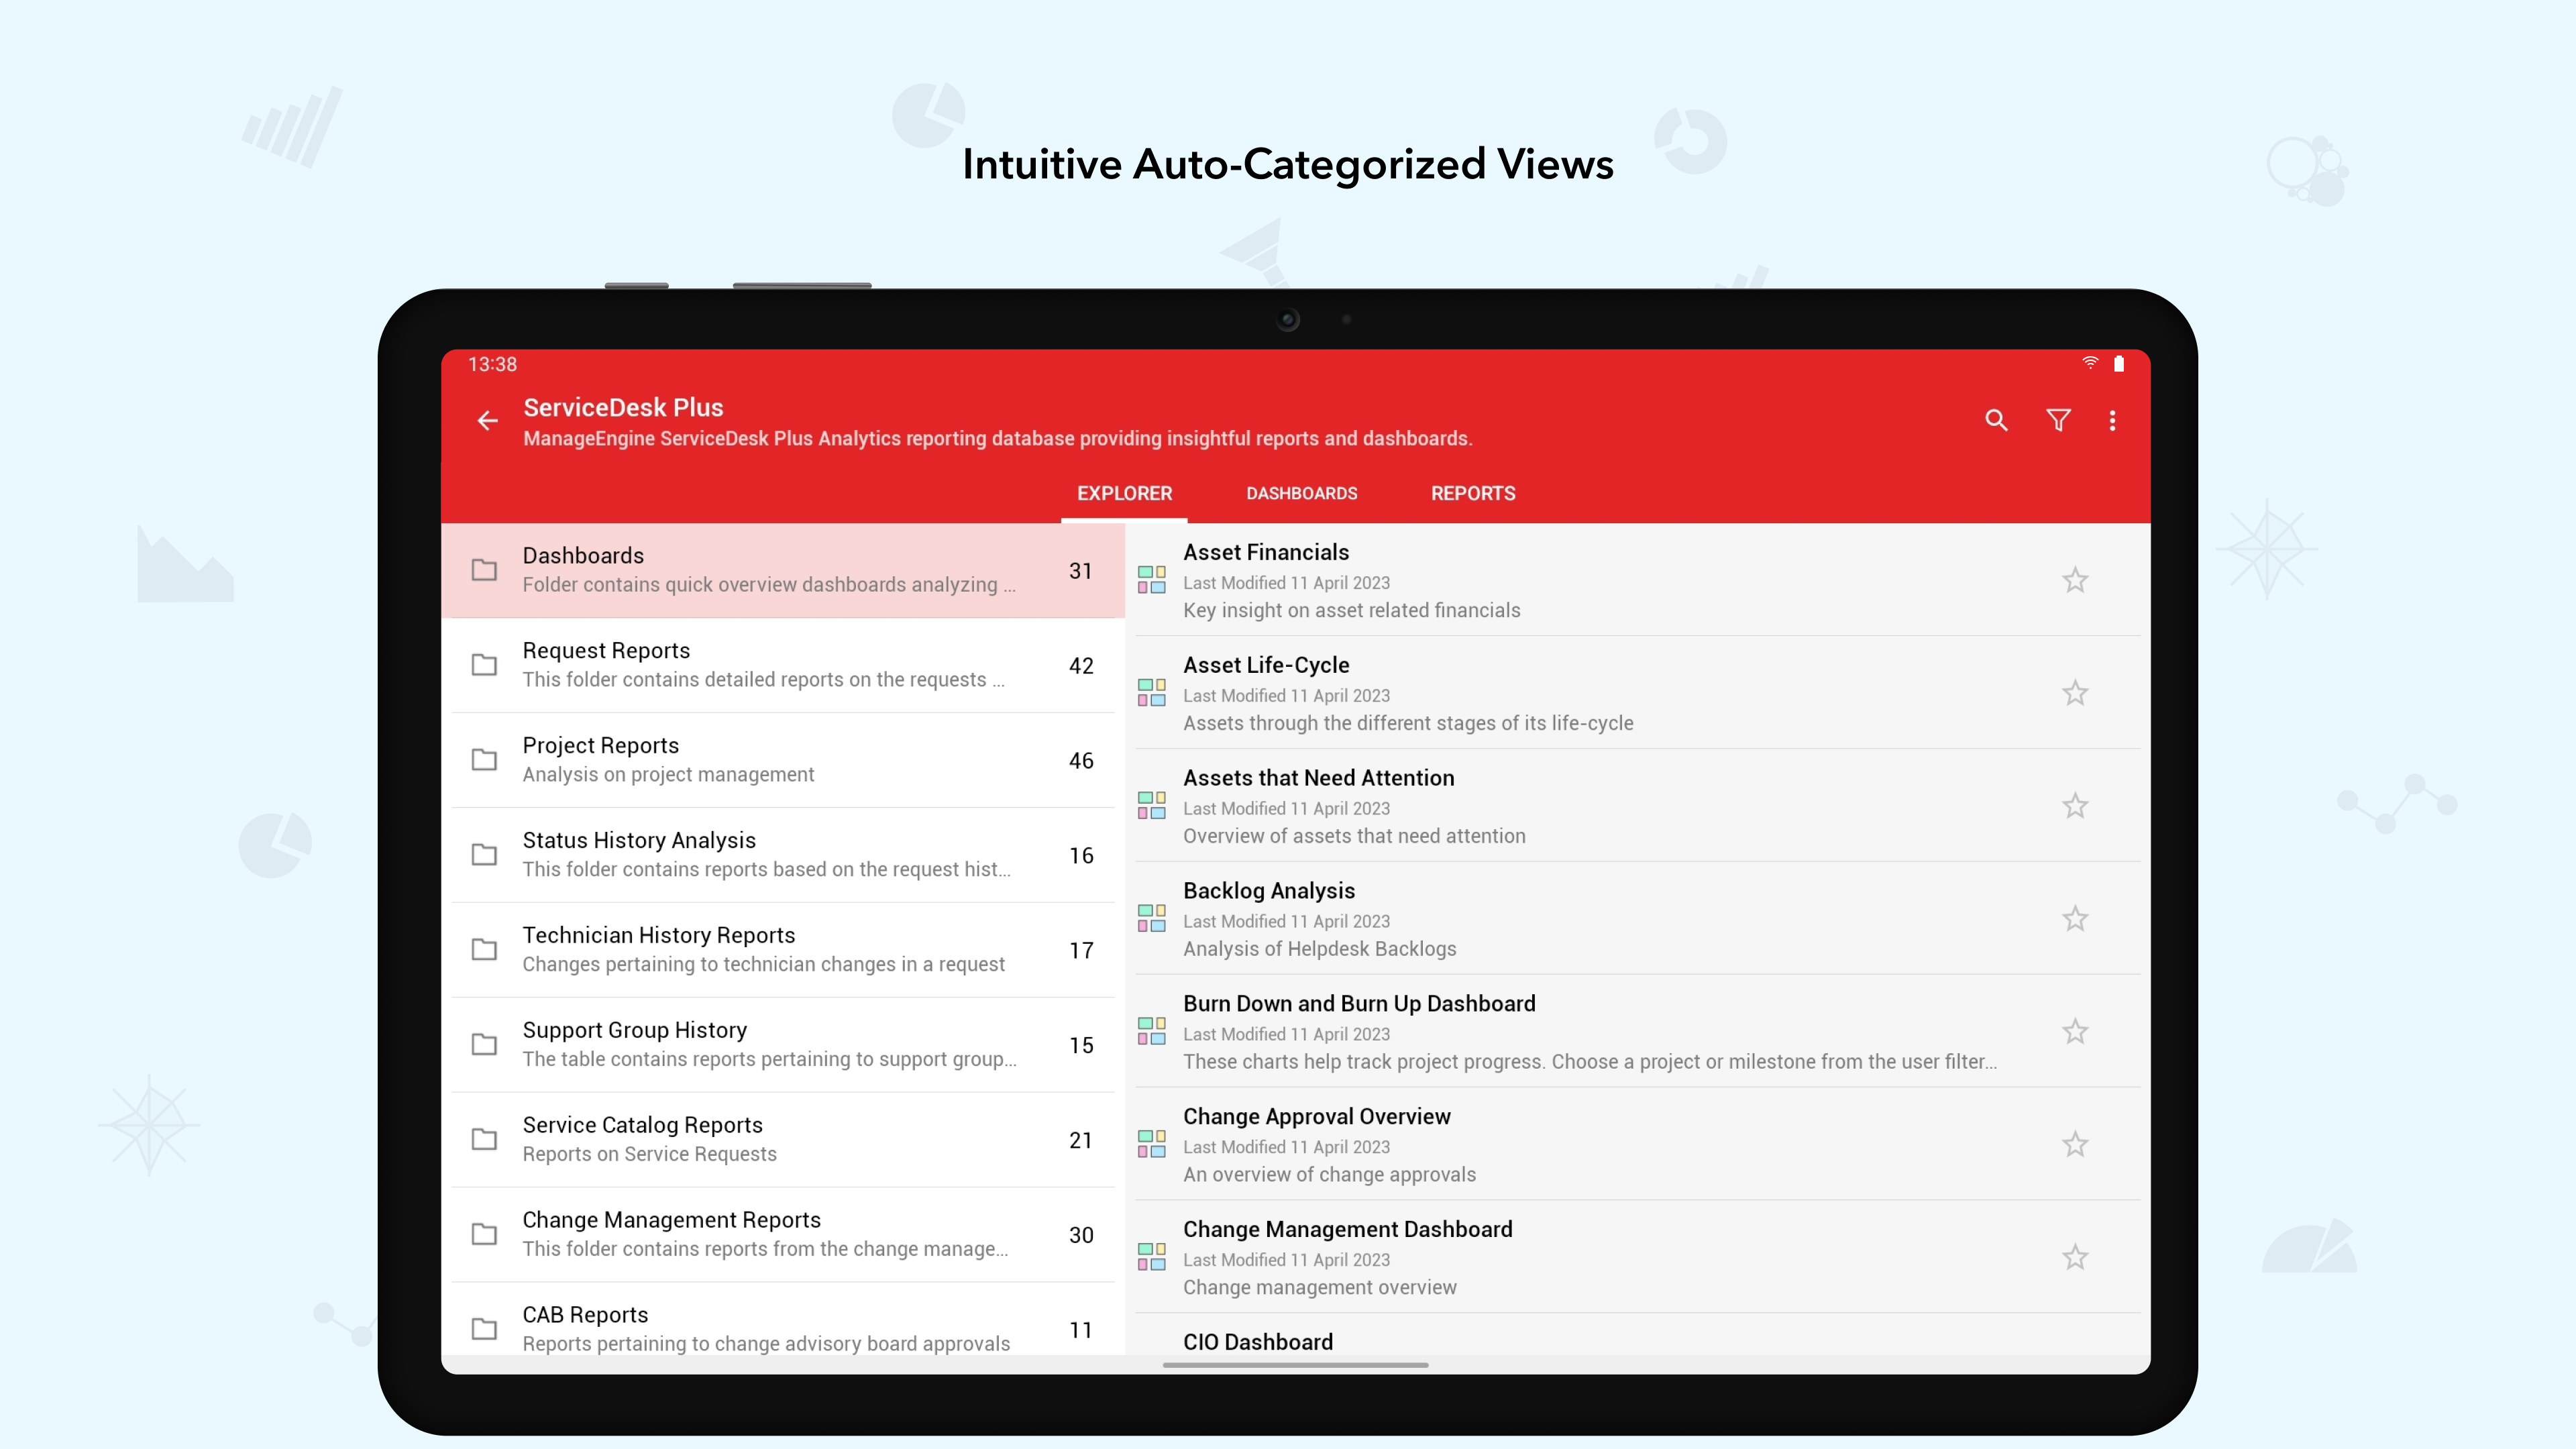Image resolution: width=2576 pixels, height=1449 pixels.
Task: Star the Burn Down and Burn Up Dashboard
Action: tap(2075, 1031)
